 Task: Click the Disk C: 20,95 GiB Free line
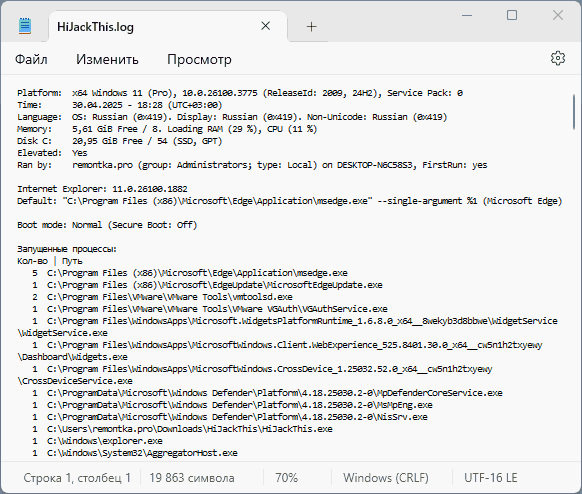pyautogui.click(x=120, y=141)
